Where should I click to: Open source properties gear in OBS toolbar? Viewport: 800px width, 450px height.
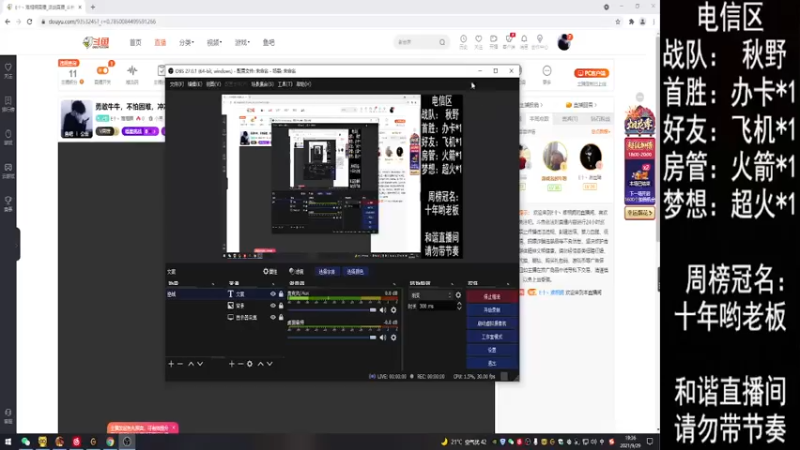tap(270, 271)
